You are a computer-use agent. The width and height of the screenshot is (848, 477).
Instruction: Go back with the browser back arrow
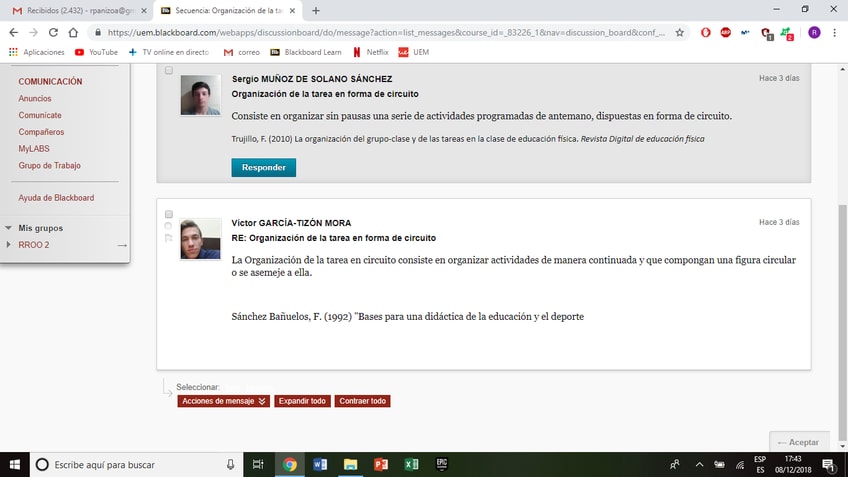point(14,32)
